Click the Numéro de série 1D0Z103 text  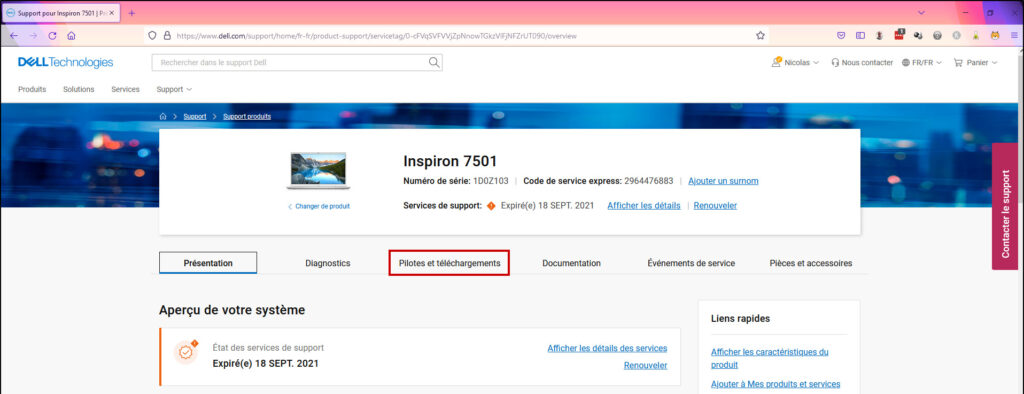(x=456, y=181)
